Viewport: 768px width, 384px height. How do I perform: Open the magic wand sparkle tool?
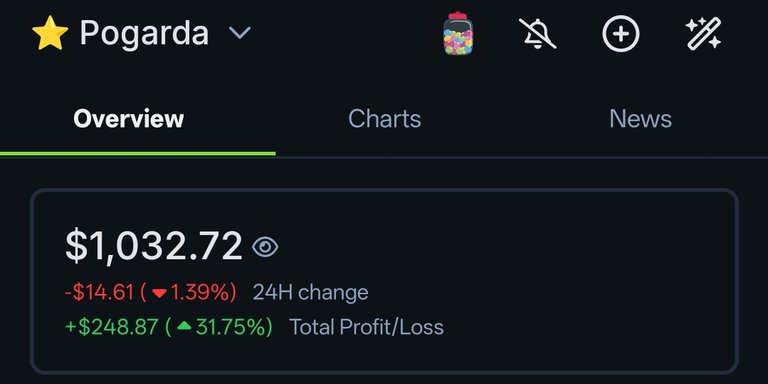(x=703, y=33)
